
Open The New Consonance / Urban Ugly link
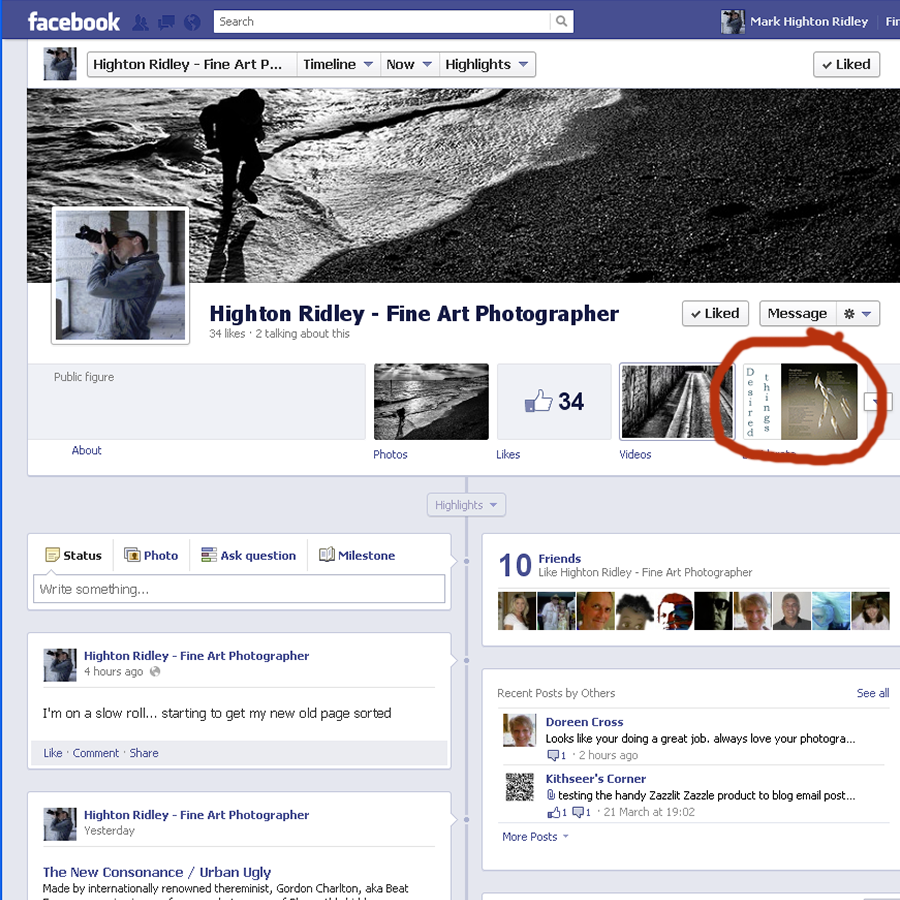point(157,872)
